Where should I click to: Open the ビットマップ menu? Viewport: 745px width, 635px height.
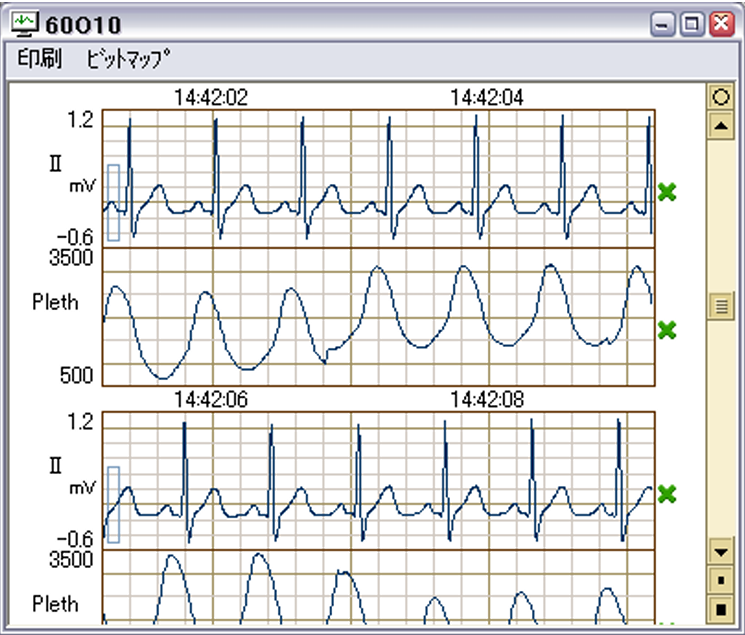point(125,59)
